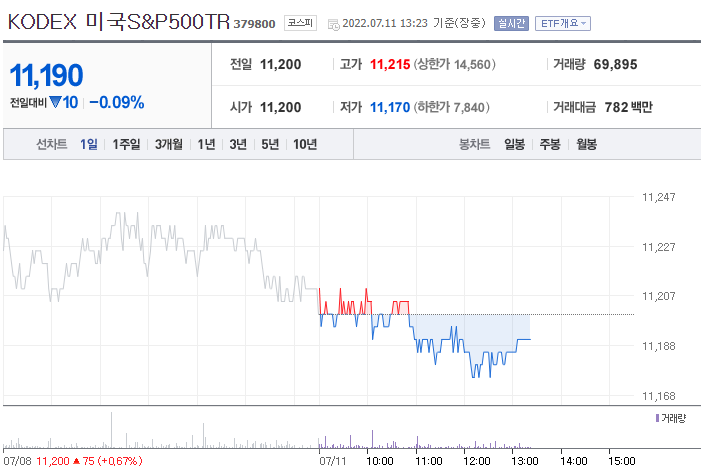Click the calendar clock icon beside the date
This screenshot has height=470, width=701.
coord(334,25)
